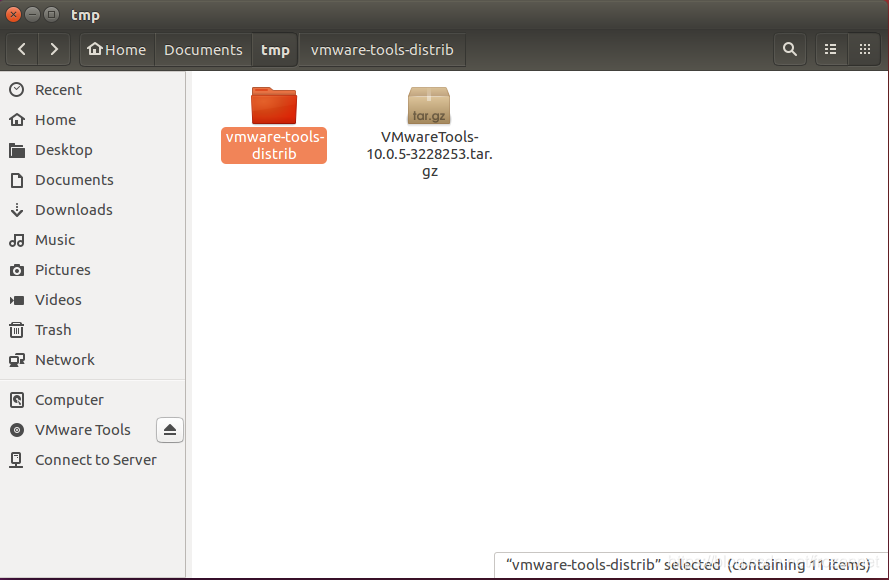Screen dimensions: 889x580
Task: Open Desktop label in sidebar
Action: 64,150
